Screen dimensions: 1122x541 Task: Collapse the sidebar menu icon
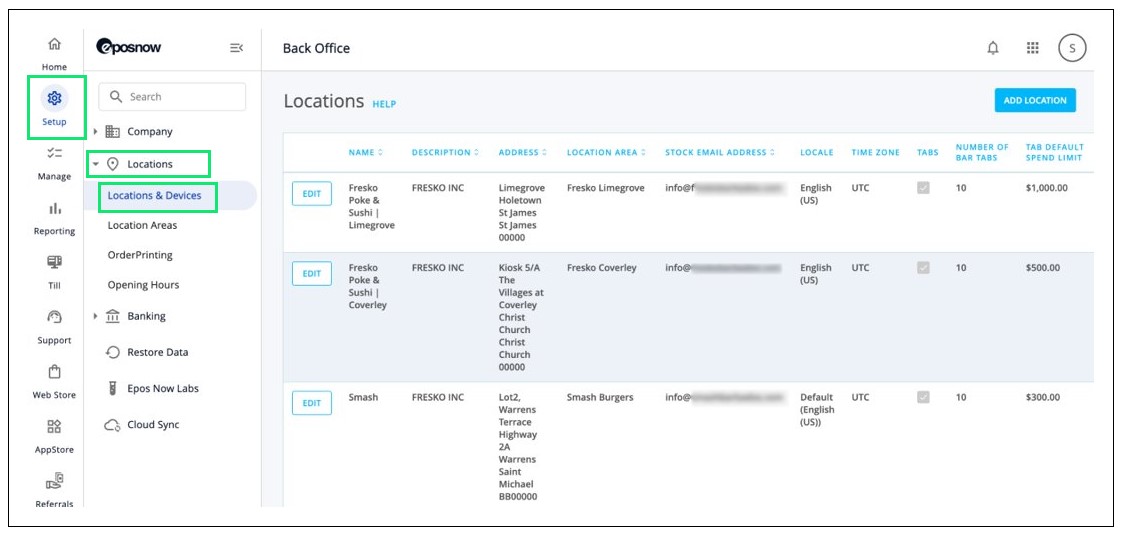pyautogui.click(x=236, y=48)
